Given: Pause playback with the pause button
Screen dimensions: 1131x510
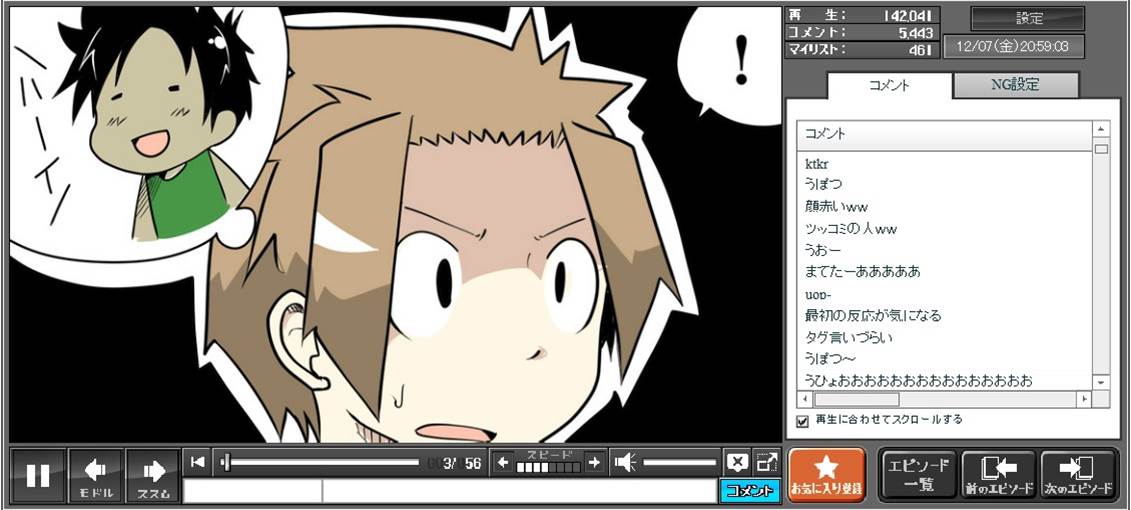Looking at the screenshot, I should [38, 475].
